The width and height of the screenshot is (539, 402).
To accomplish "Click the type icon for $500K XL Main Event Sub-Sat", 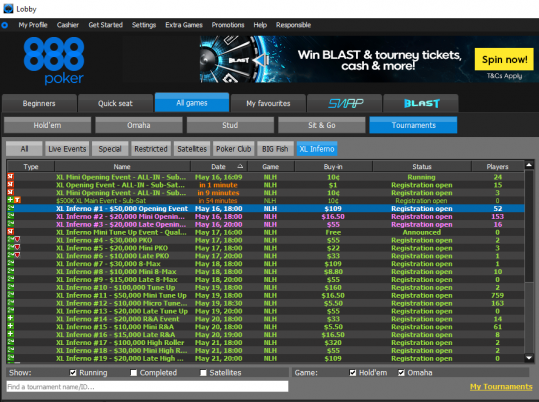I will 14,200.
